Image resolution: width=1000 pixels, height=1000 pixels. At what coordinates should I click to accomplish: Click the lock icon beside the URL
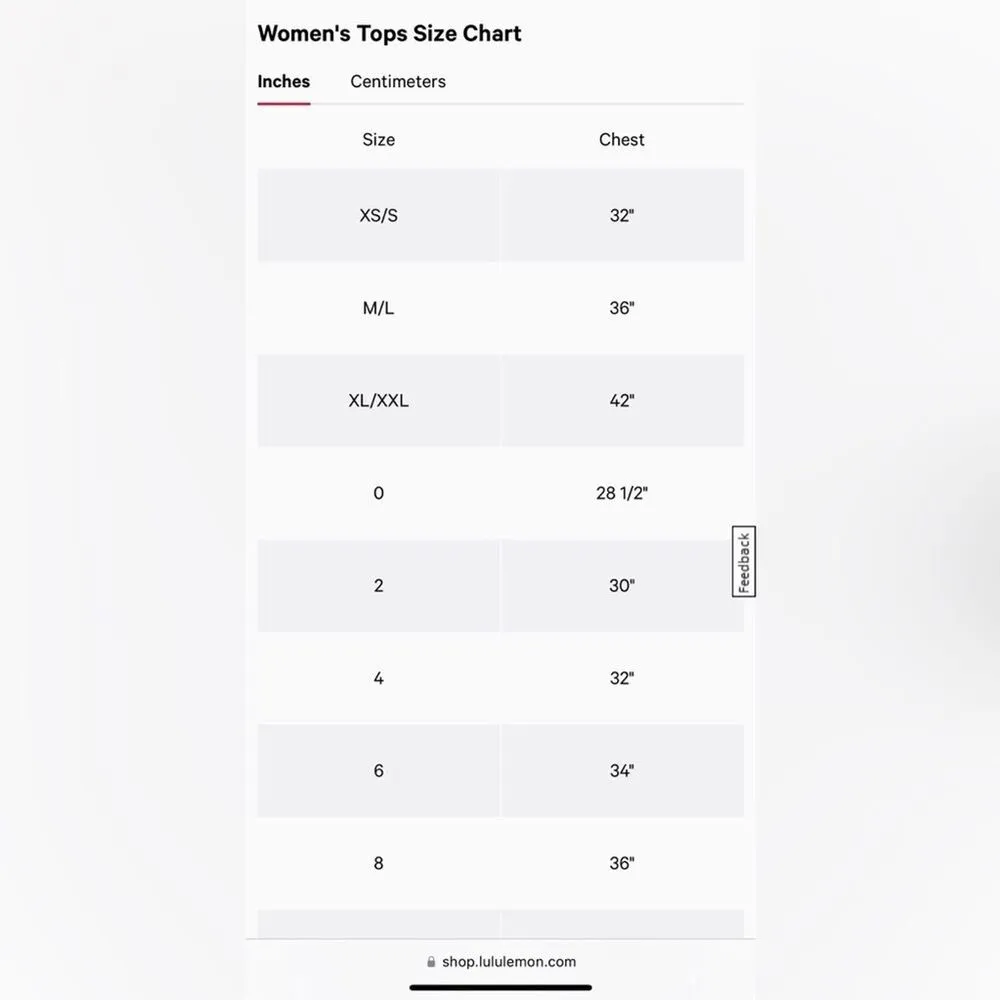(x=431, y=962)
